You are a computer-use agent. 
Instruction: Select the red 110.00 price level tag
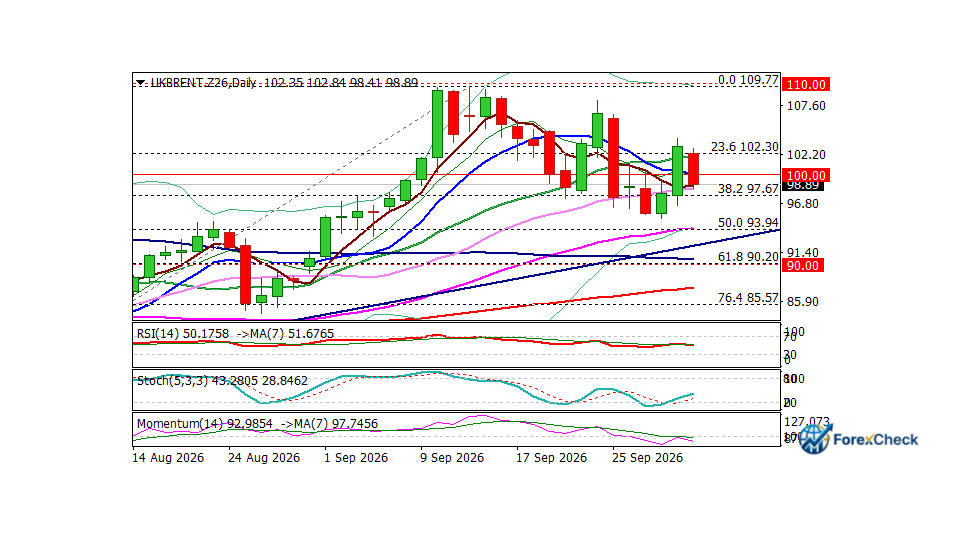(x=806, y=84)
